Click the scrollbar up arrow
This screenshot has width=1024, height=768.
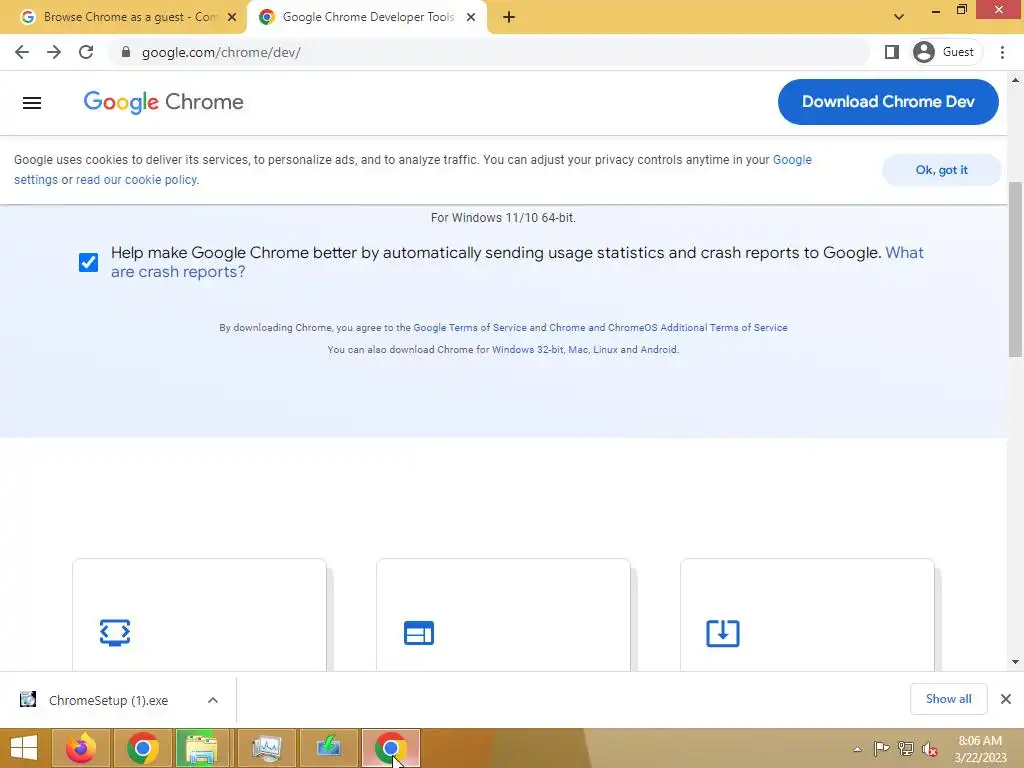(1015, 80)
